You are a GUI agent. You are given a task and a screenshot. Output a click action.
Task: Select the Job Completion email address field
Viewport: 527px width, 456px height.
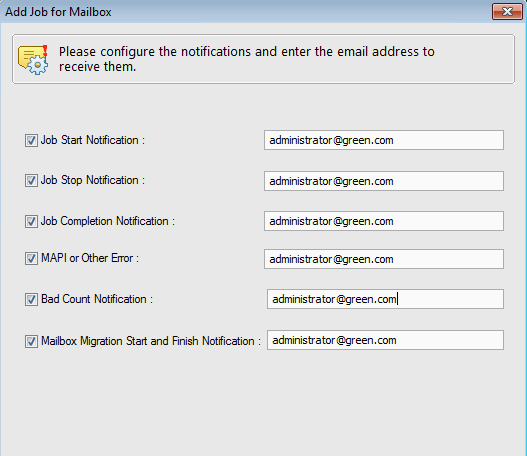[384, 221]
